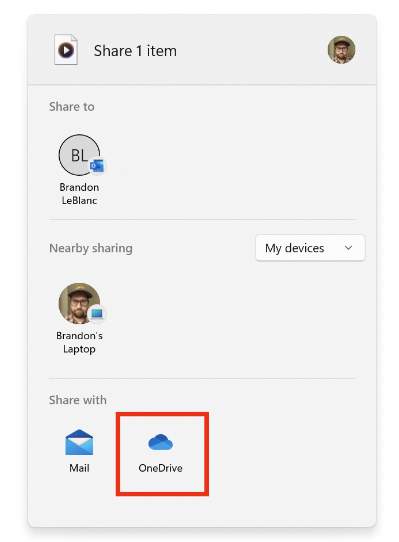Open the My devices dropdown
This screenshot has width=399, height=542.
click(x=310, y=248)
